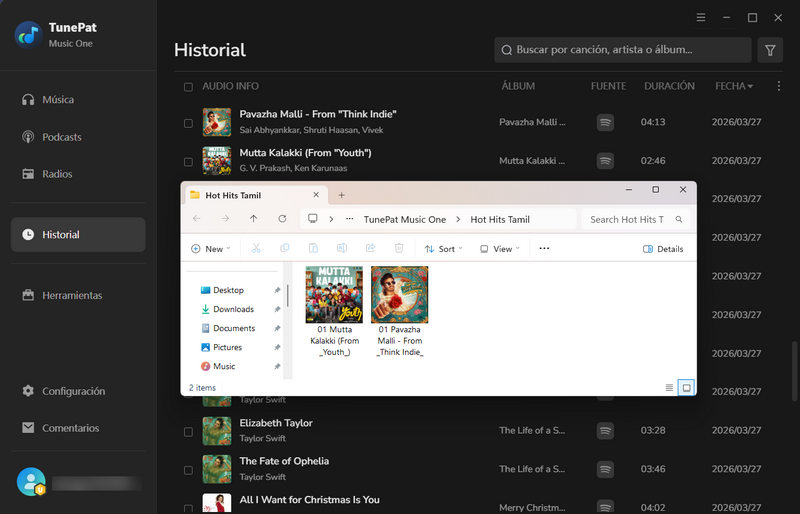Viewport: 800px width, 514px height.
Task: Go up one folder level in Explorer
Action: click(x=254, y=219)
